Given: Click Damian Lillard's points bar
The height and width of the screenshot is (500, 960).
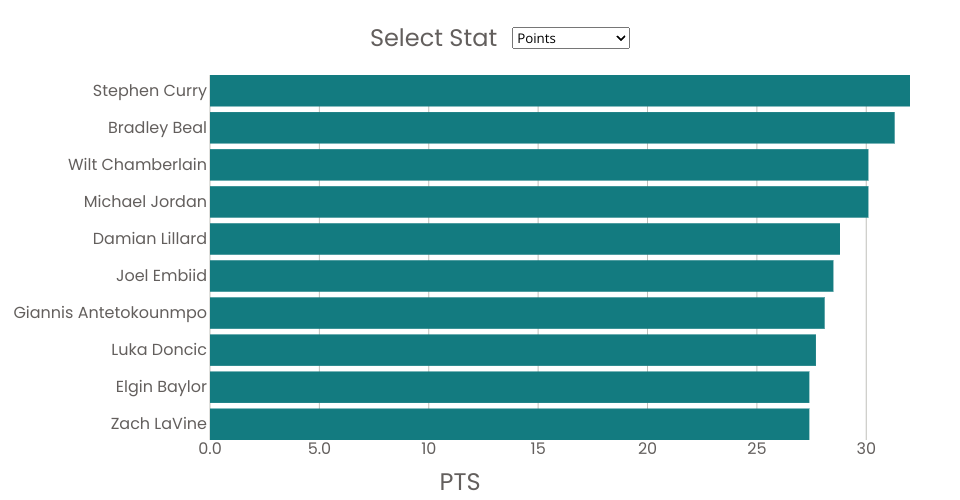Looking at the screenshot, I should click(x=524, y=239).
